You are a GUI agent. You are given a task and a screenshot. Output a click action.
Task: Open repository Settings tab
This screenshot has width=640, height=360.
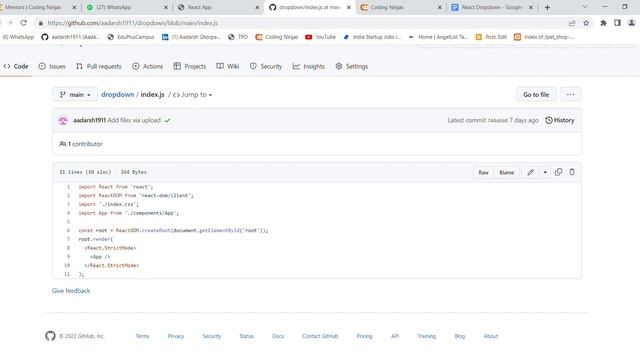pos(351,66)
